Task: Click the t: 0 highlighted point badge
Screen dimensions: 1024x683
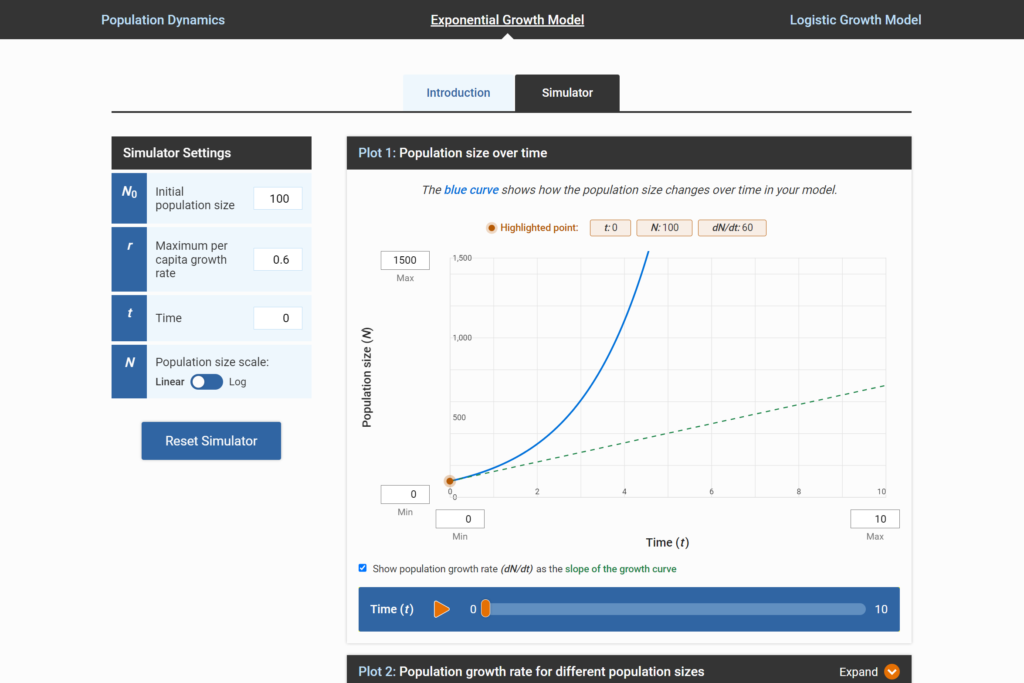Action: point(610,227)
